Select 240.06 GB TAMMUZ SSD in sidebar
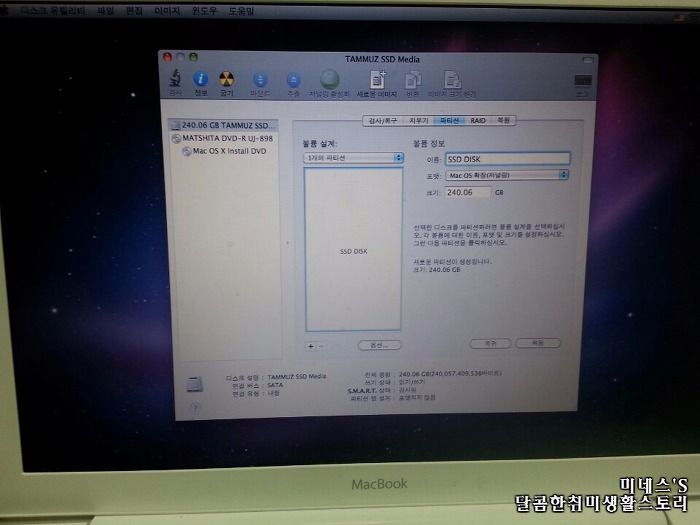 pyautogui.click(x=224, y=125)
